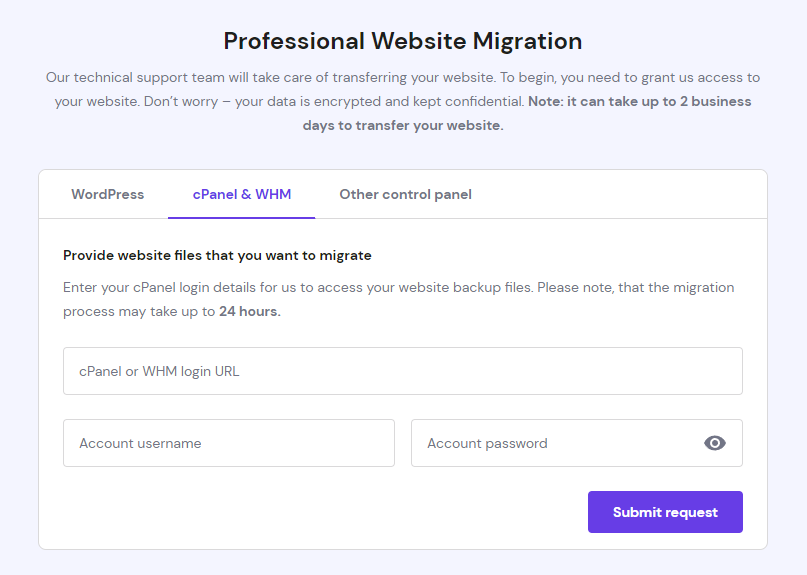
Task: Switch to the WordPress tab
Action: pos(107,194)
